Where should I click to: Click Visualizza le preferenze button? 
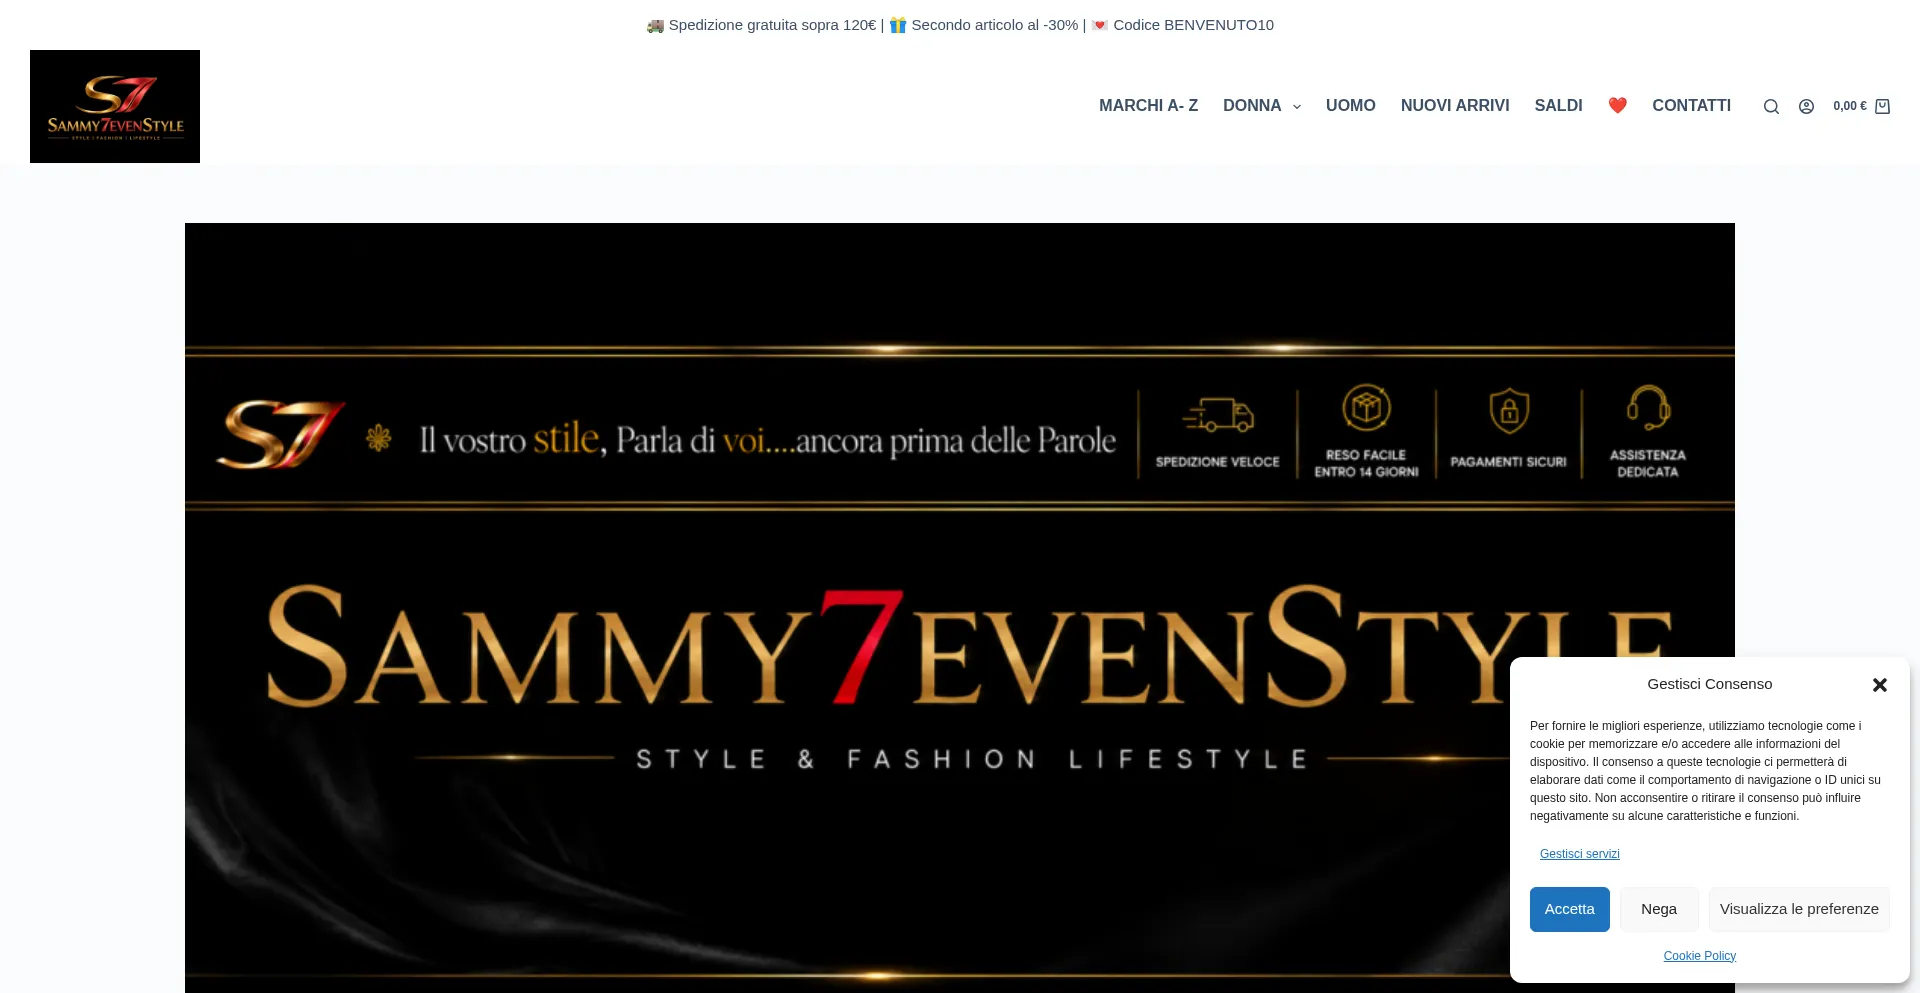coord(1799,909)
